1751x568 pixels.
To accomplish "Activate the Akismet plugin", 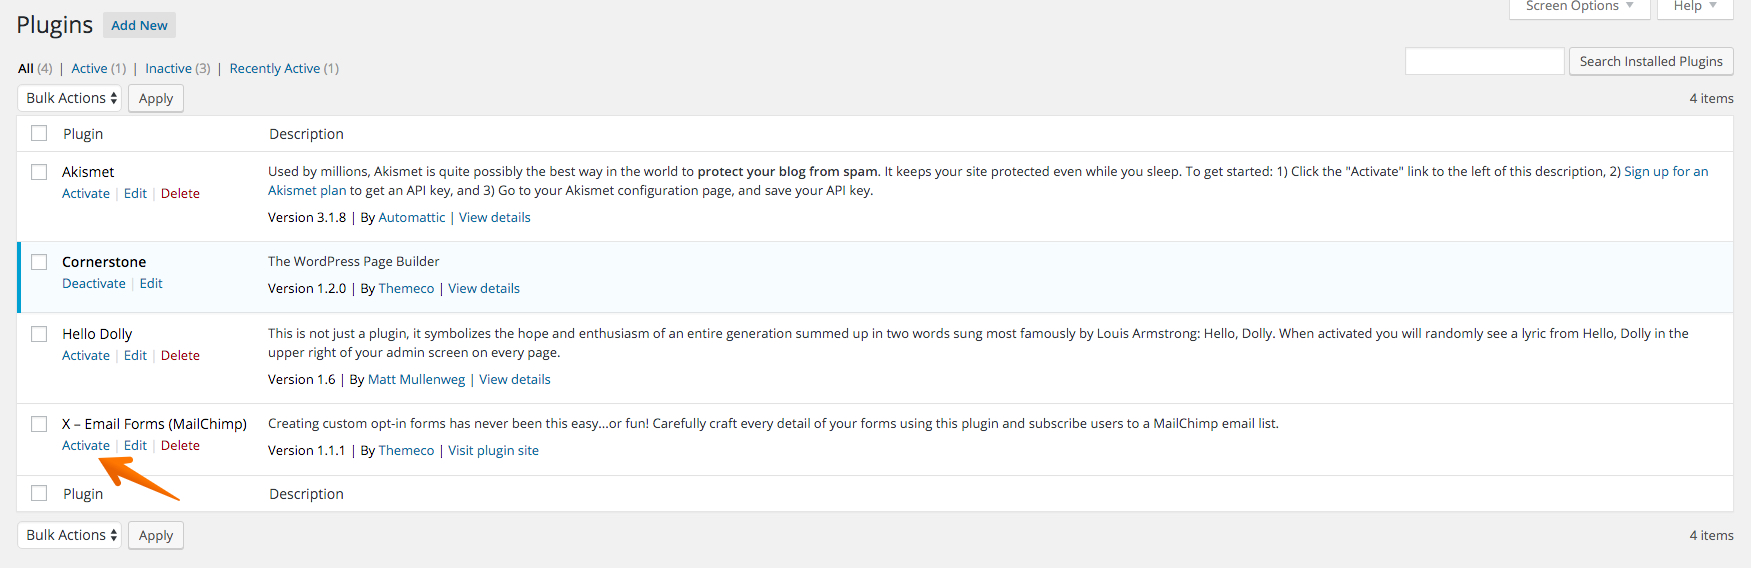I will click(86, 193).
